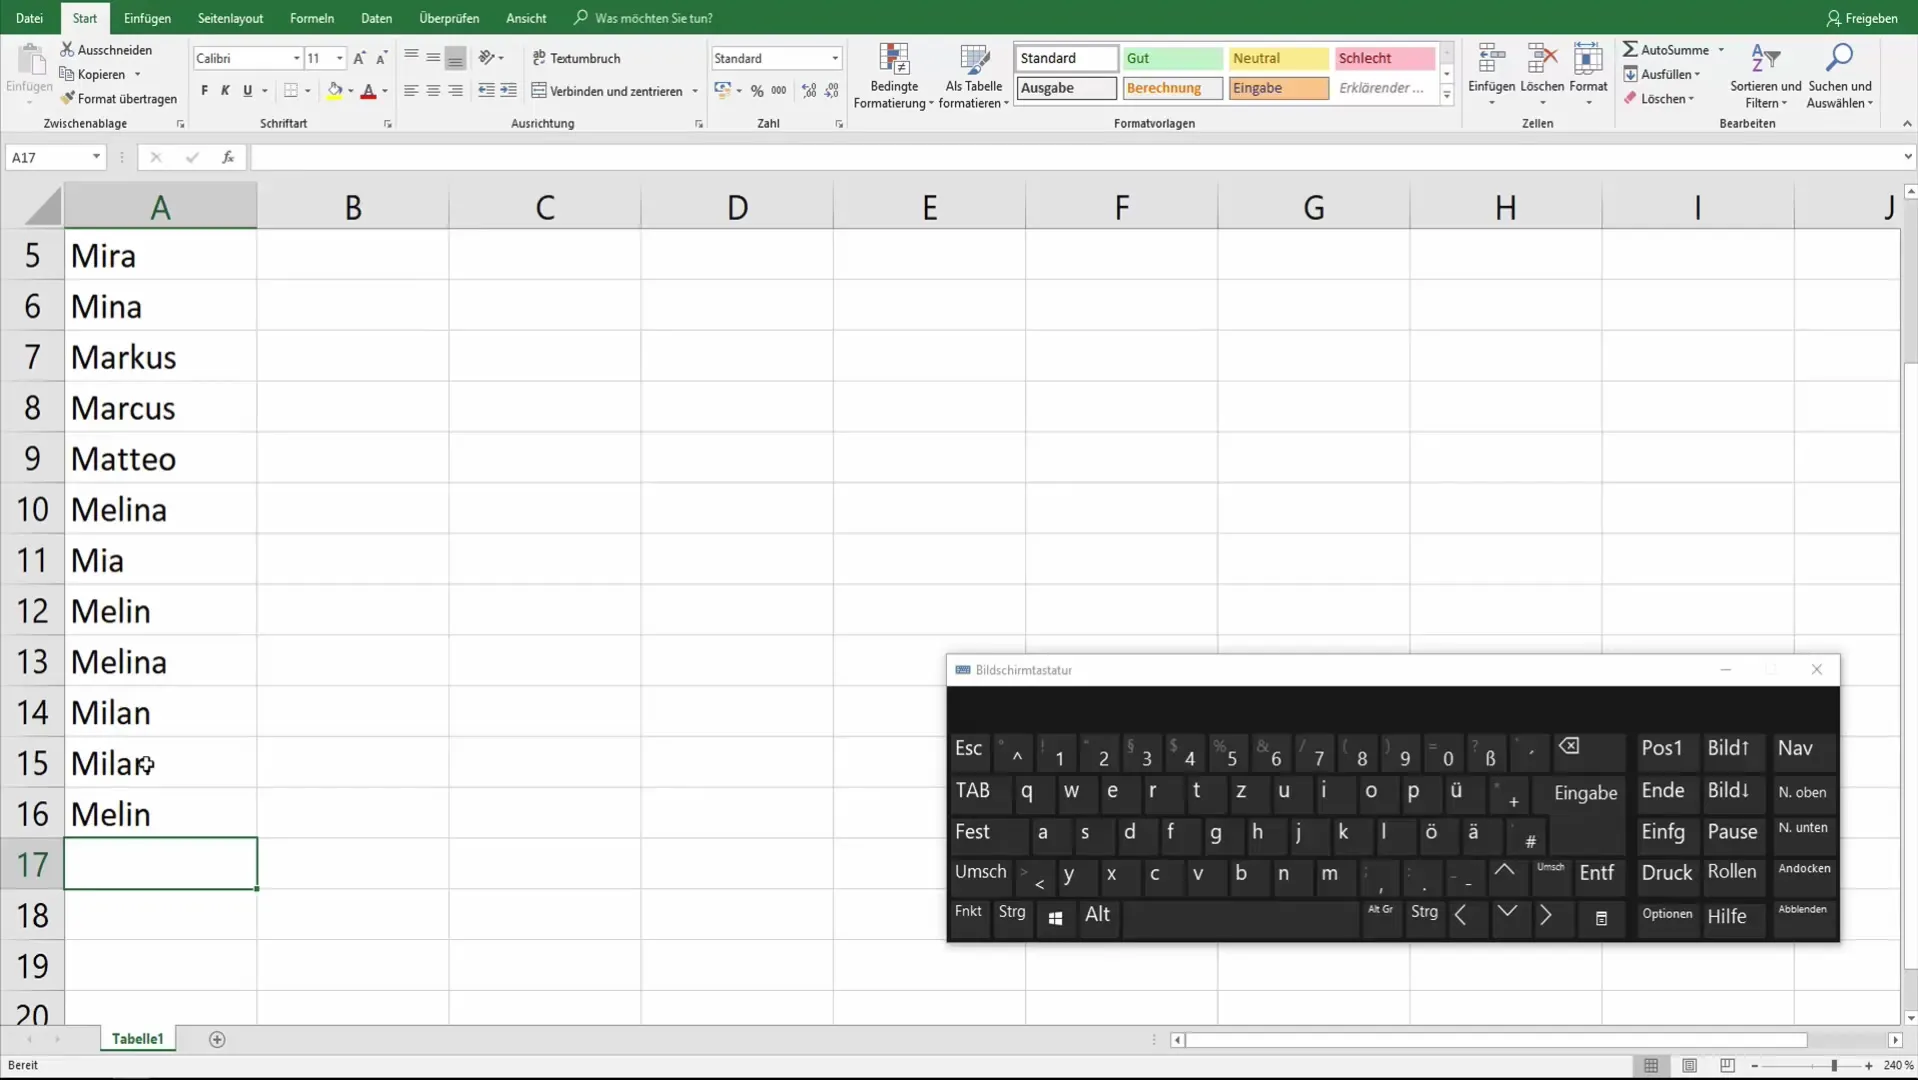1918x1080 pixels.
Task: Align text left in the cell
Action: coord(411,91)
